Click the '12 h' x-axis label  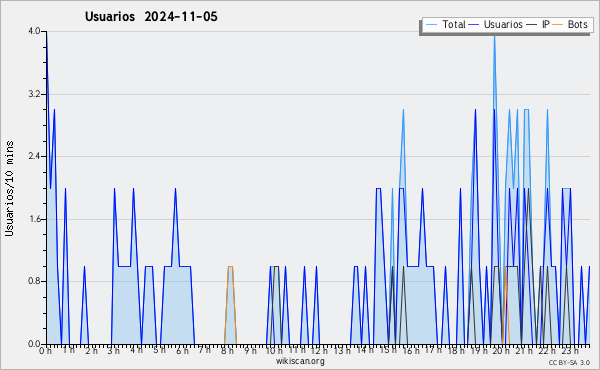[x=320, y=351]
